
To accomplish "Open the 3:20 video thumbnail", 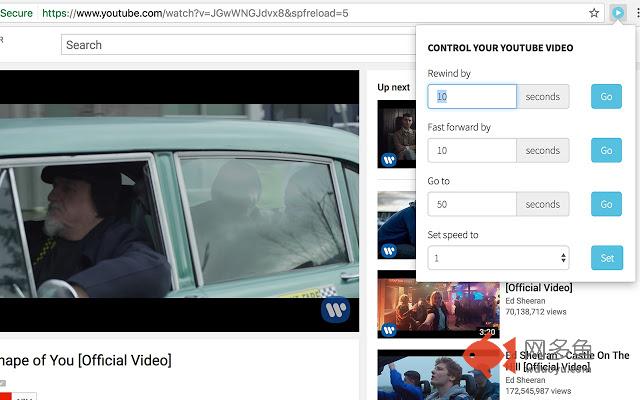I will tap(437, 305).
